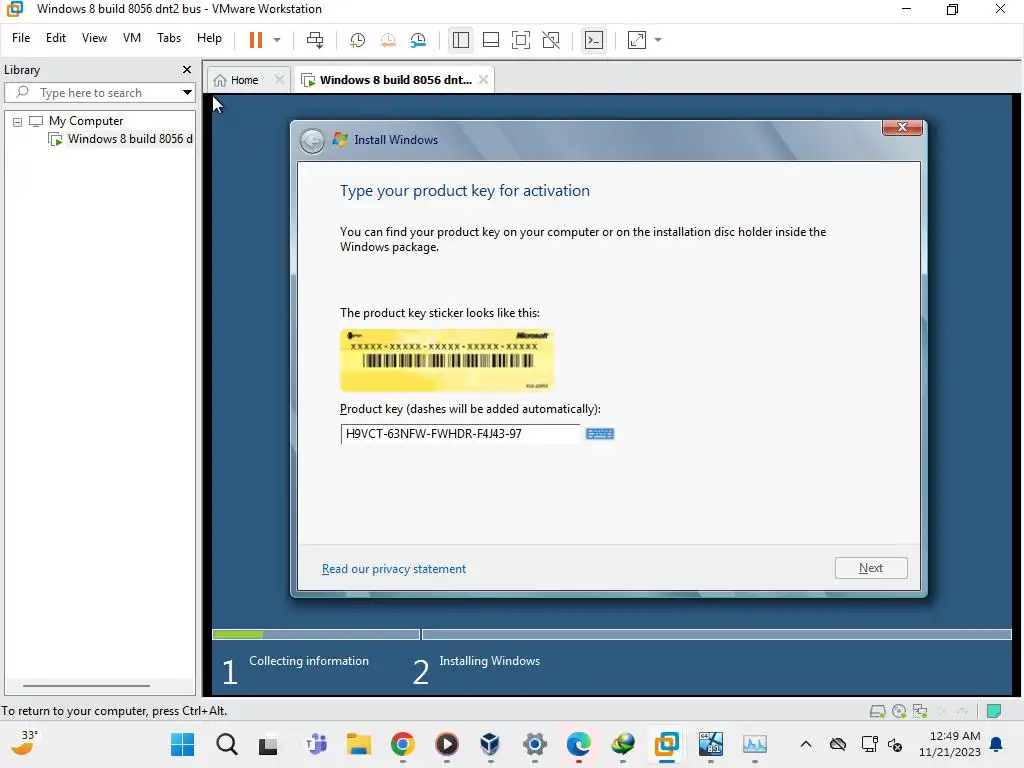Select My Computer in the Library tree

(86, 121)
